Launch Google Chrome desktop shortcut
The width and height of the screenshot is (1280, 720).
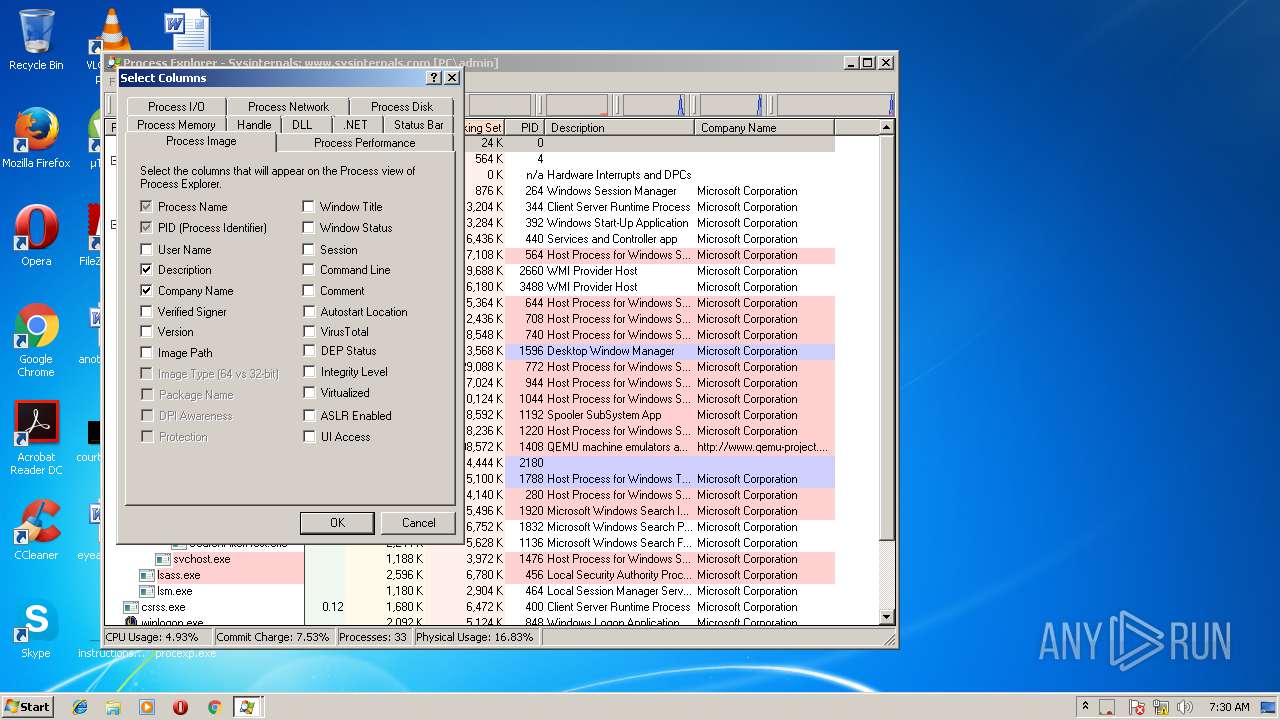[x=36, y=340]
